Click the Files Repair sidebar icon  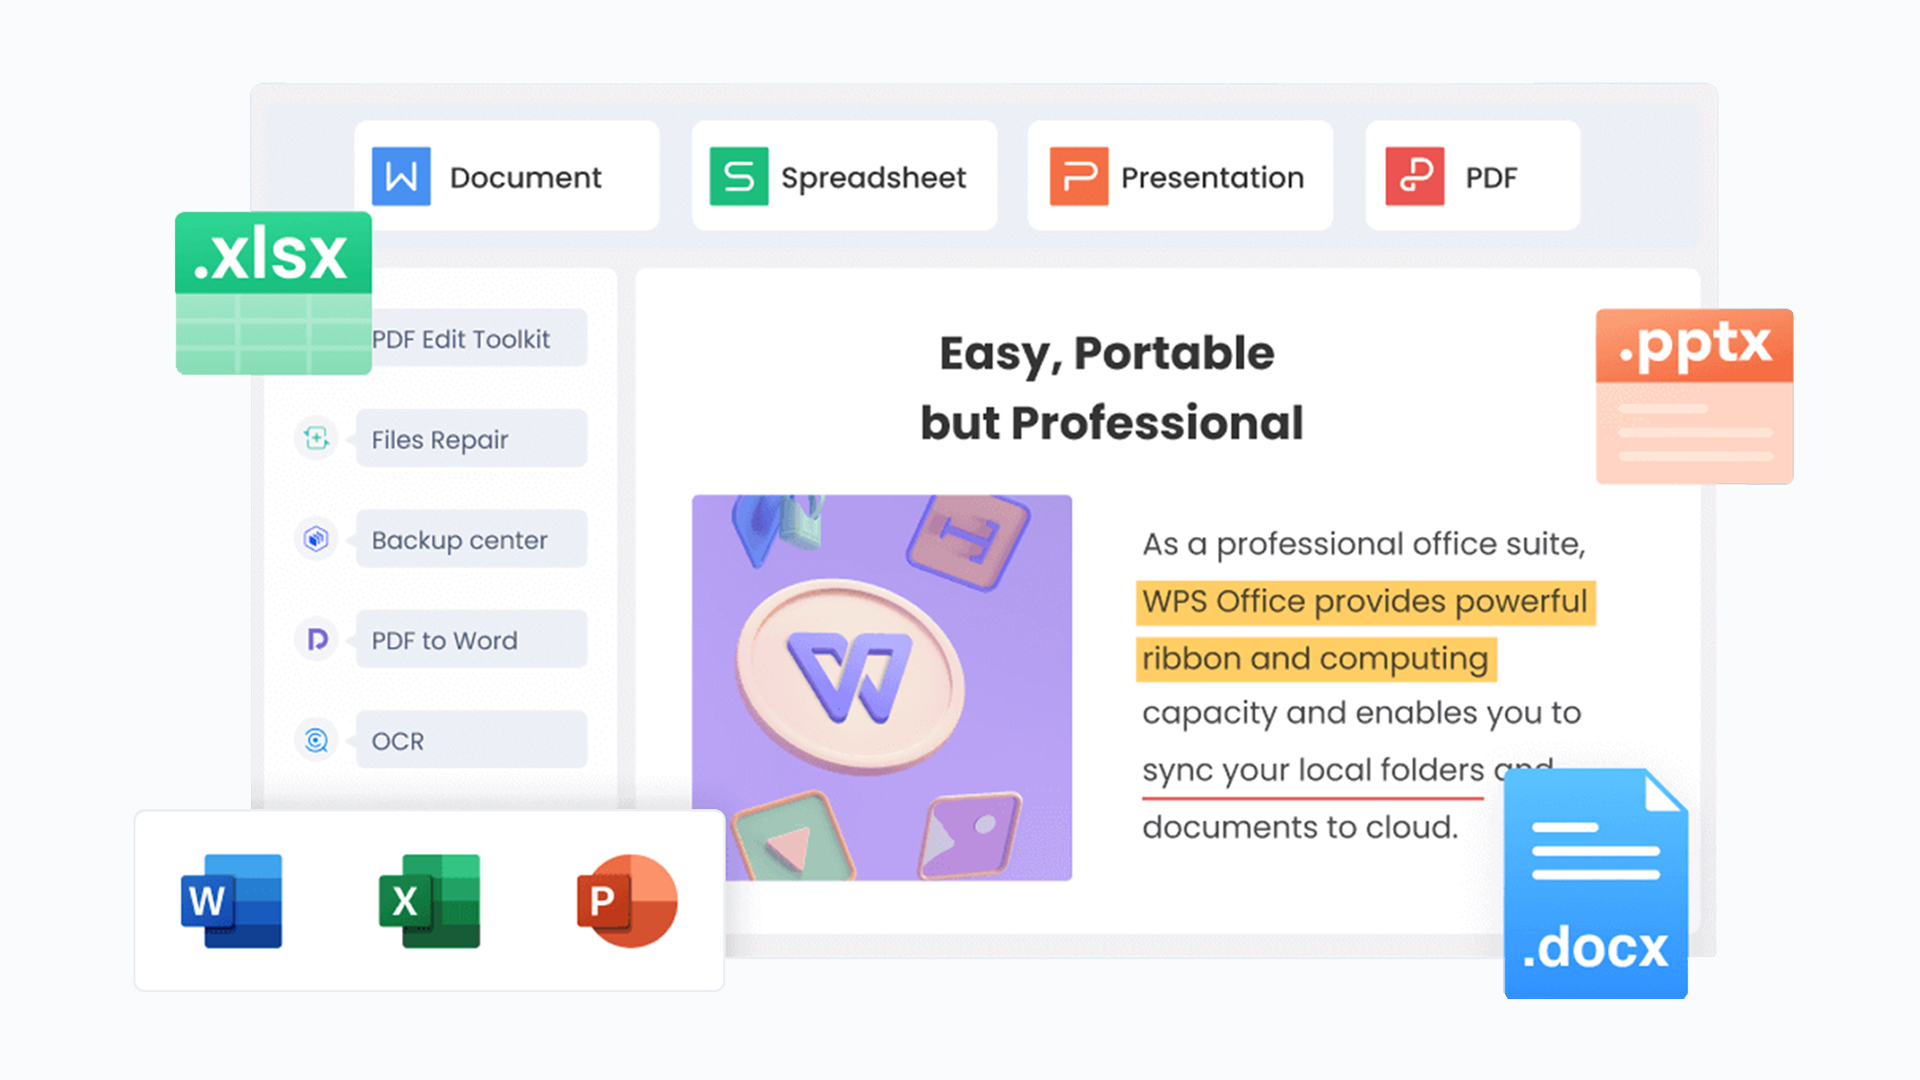(316, 438)
